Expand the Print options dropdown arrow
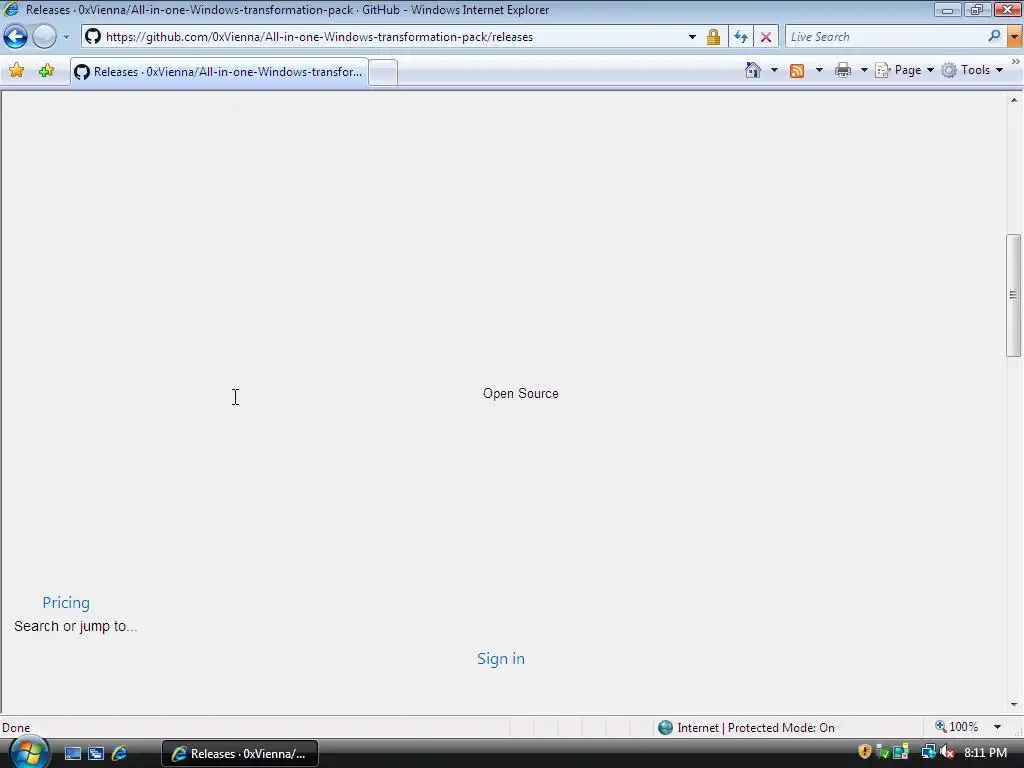 tap(863, 70)
